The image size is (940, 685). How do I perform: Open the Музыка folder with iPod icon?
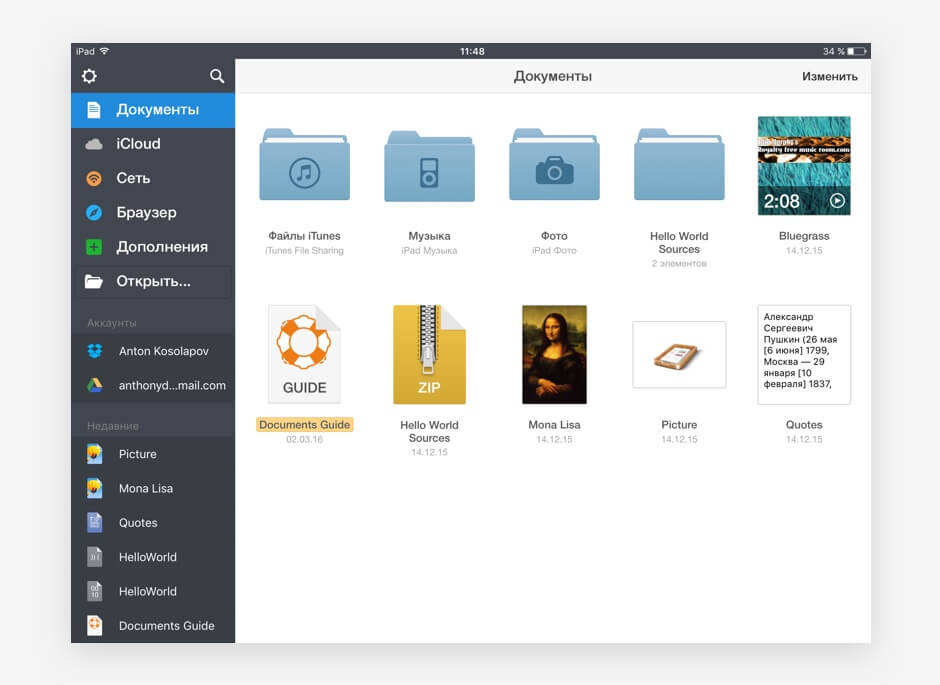[x=429, y=166]
